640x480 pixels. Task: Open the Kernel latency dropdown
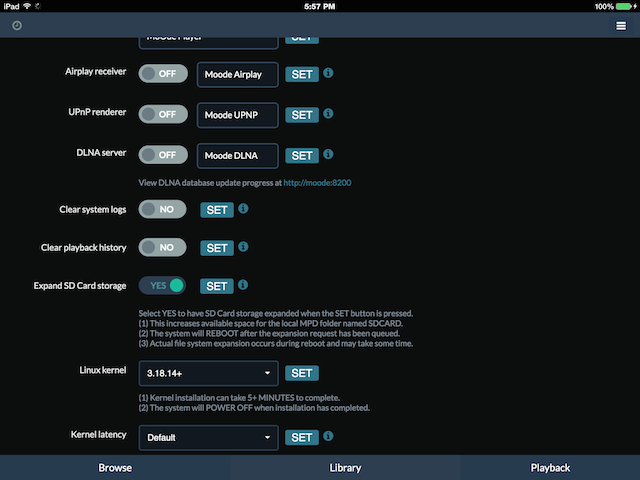click(x=209, y=438)
